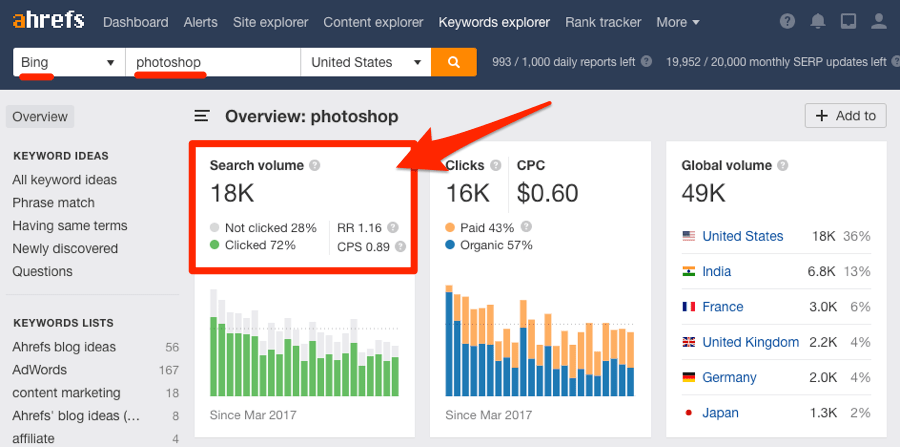The height and width of the screenshot is (447, 900).
Task: Click the 19,952 / 20,000 monthly SERP updates text
Action: point(777,61)
